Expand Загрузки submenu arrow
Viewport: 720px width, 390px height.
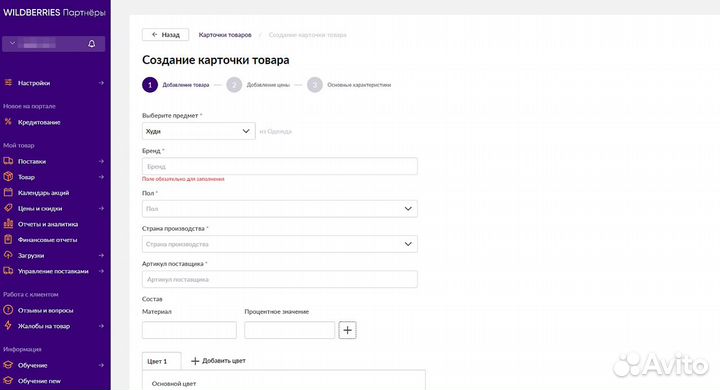101,255
